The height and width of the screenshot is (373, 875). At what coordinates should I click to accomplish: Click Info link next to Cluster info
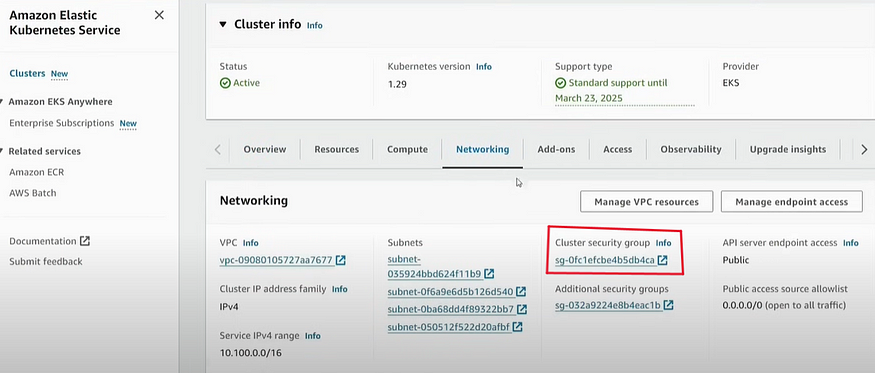315,26
